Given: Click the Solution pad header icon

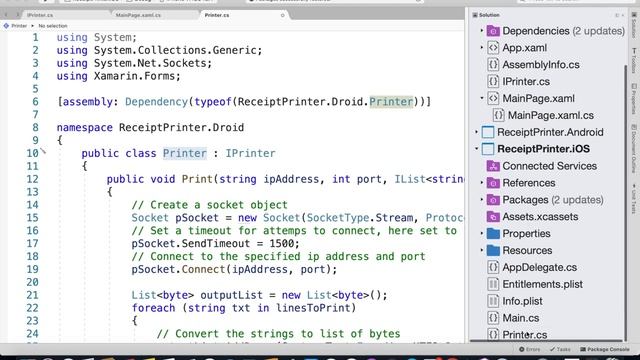Looking at the screenshot, I should pyautogui.click(x=475, y=15).
